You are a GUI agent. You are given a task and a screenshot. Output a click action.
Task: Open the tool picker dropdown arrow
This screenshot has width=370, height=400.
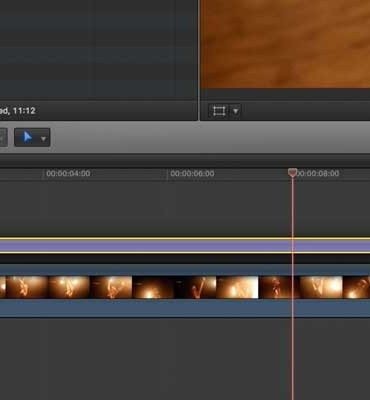[43, 139]
